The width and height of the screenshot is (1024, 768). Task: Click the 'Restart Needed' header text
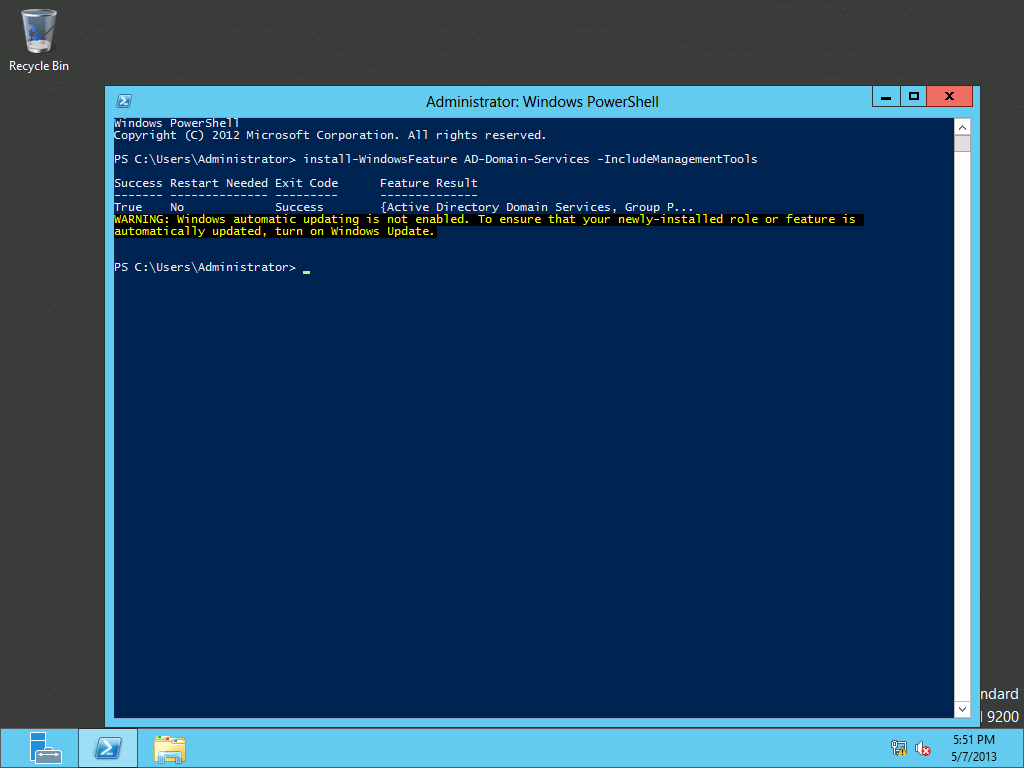(219, 183)
